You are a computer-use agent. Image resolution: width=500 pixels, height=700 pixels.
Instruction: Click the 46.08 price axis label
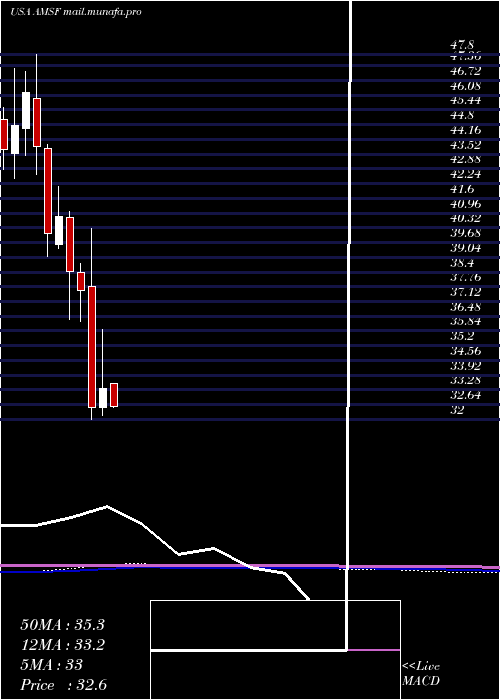click(466, 86)
